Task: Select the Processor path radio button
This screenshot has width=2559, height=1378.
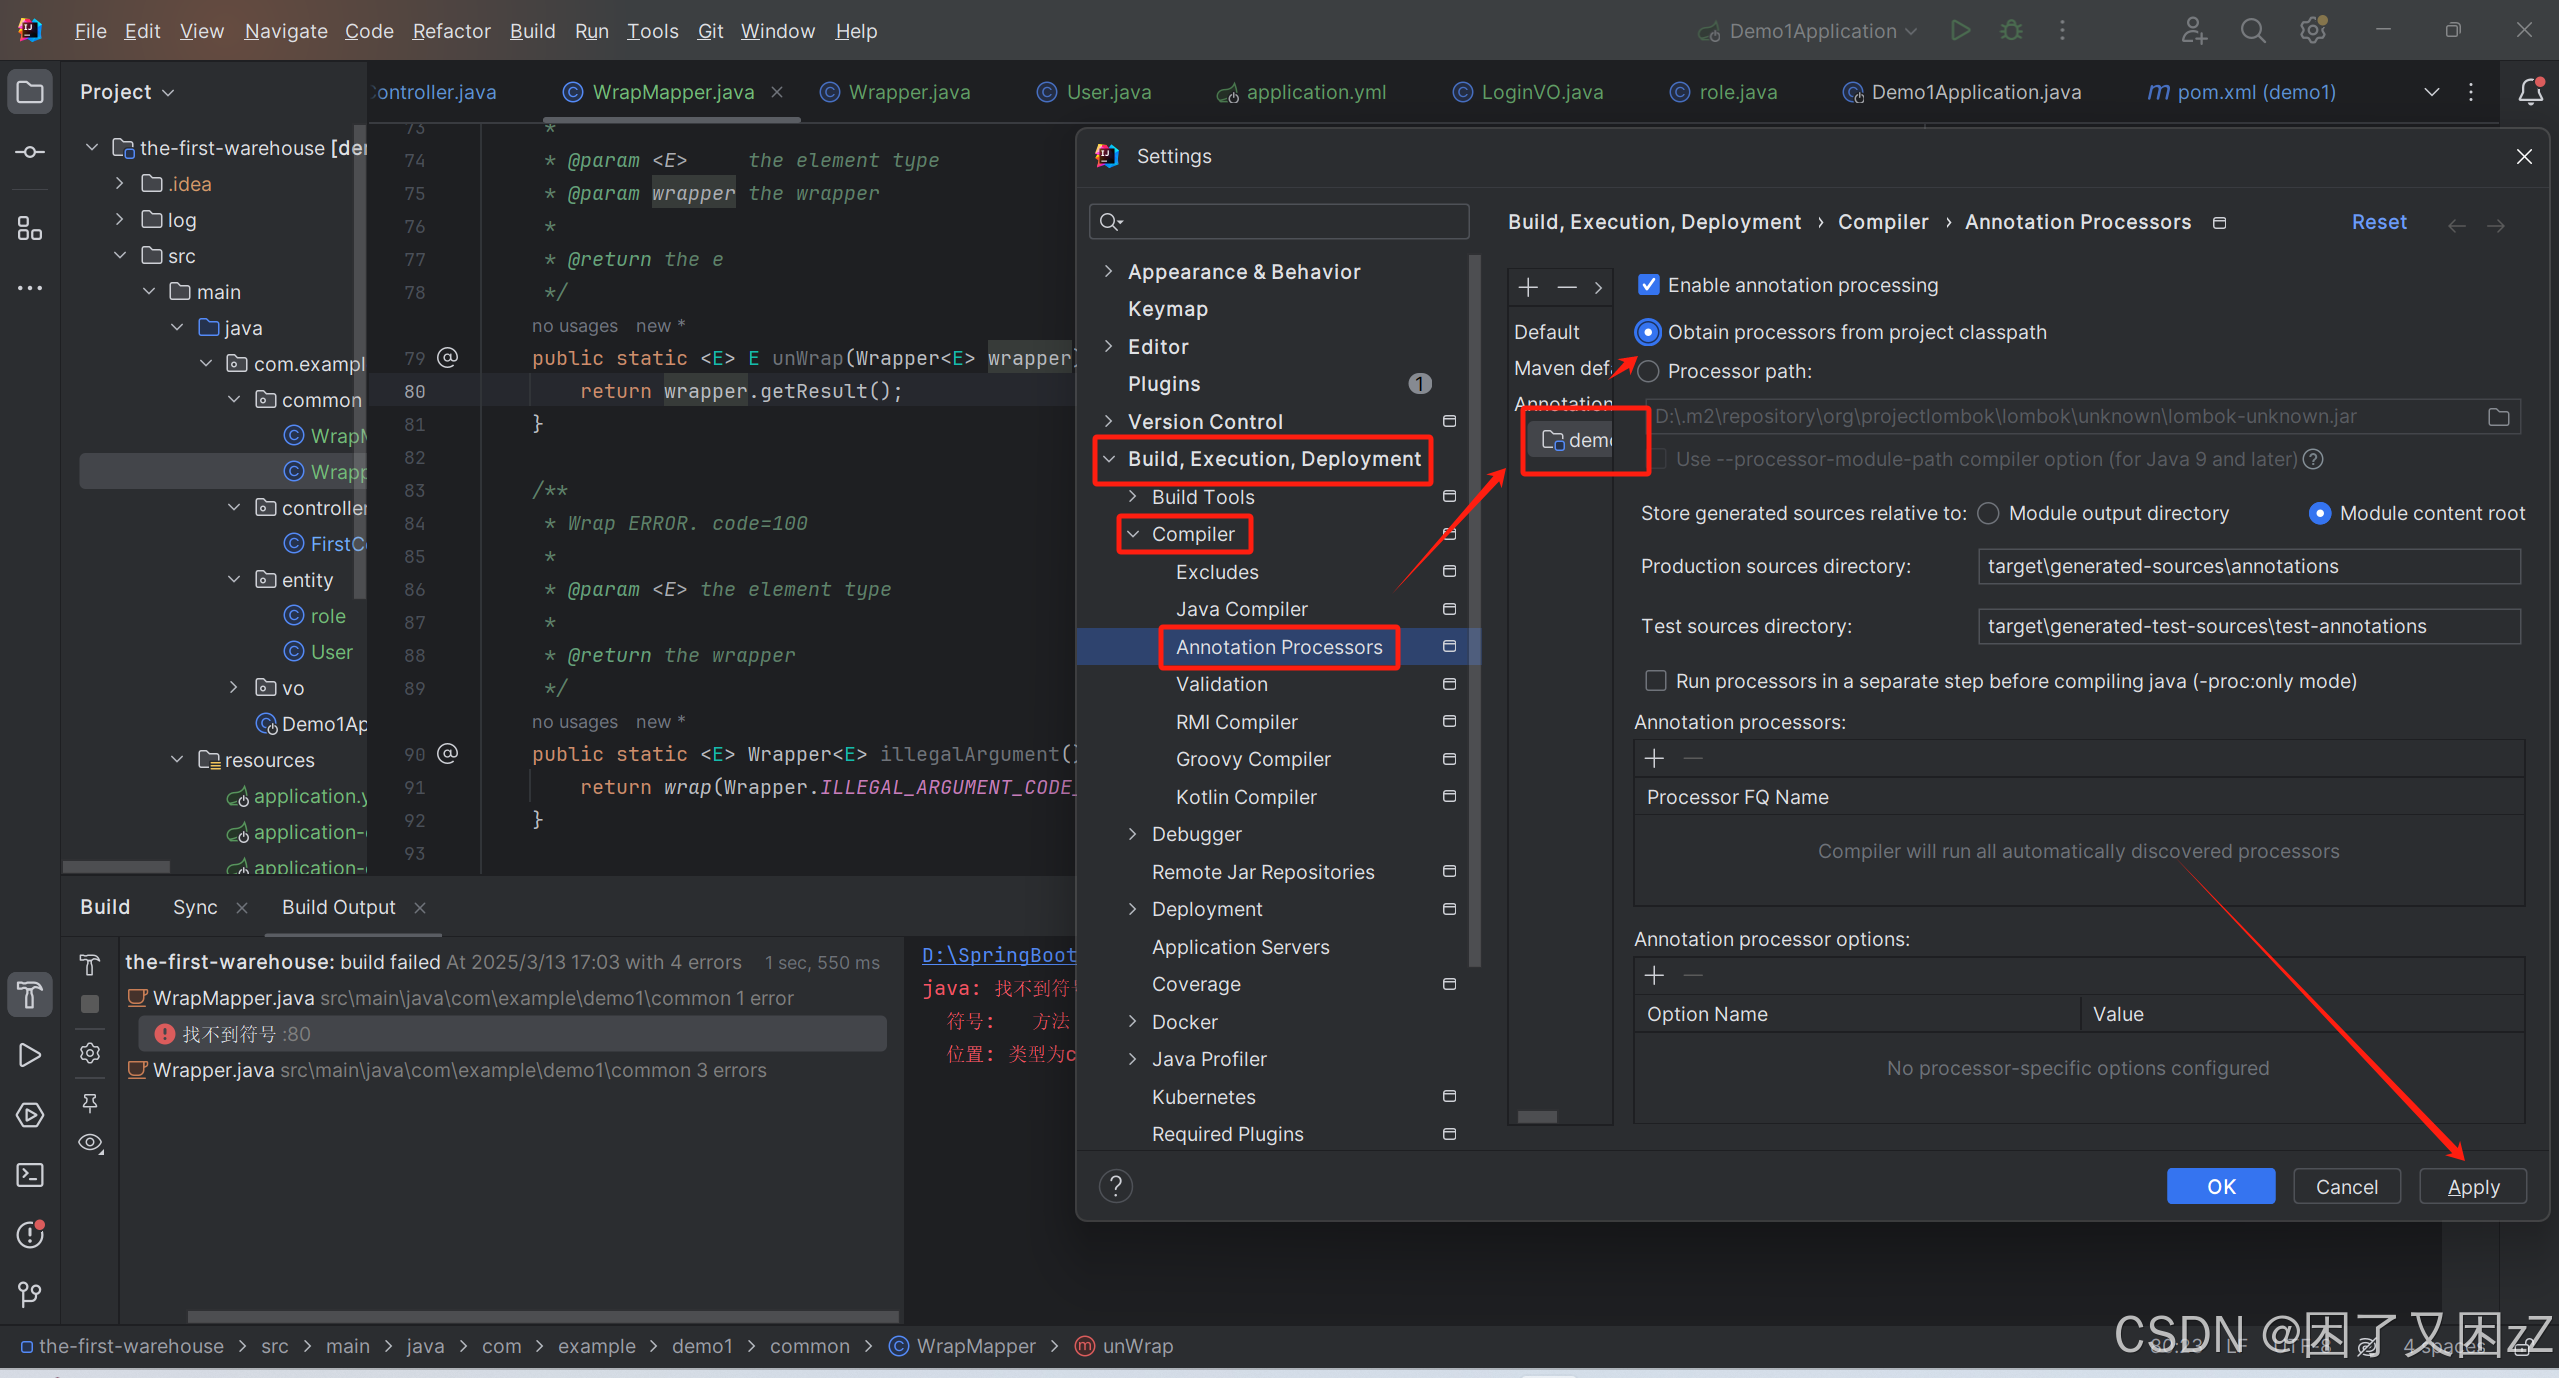Action: 1649,371
